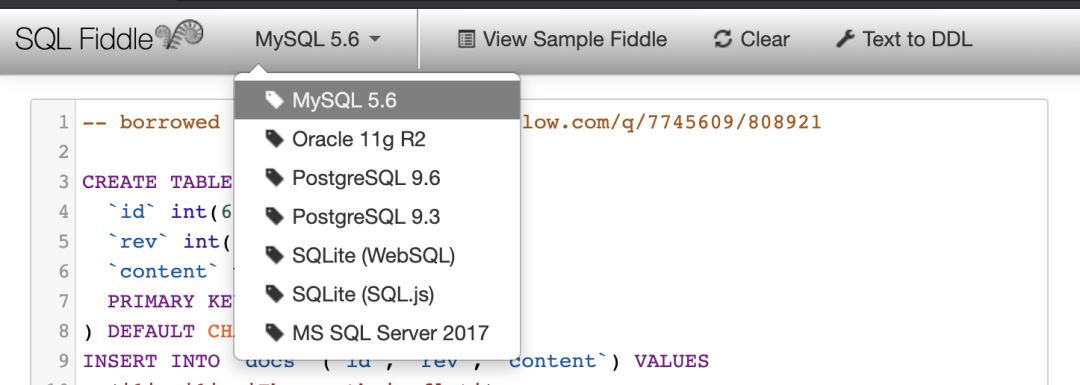1080x385 pixels.
Task: Click the SQL Fiddle fern logo icon
Action: tap(179, 35)
